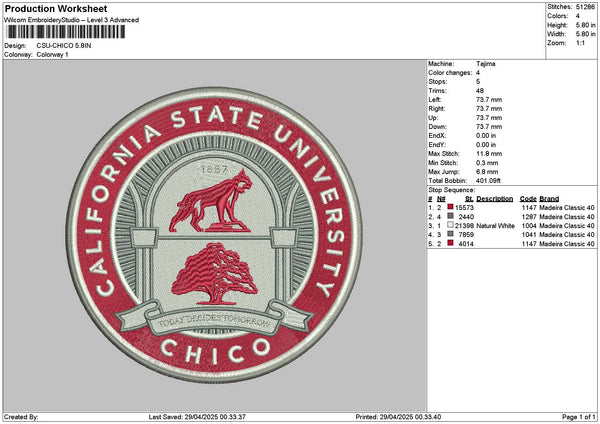
Task: Click the 'Stops:' label
Action: tap(438, 82)
